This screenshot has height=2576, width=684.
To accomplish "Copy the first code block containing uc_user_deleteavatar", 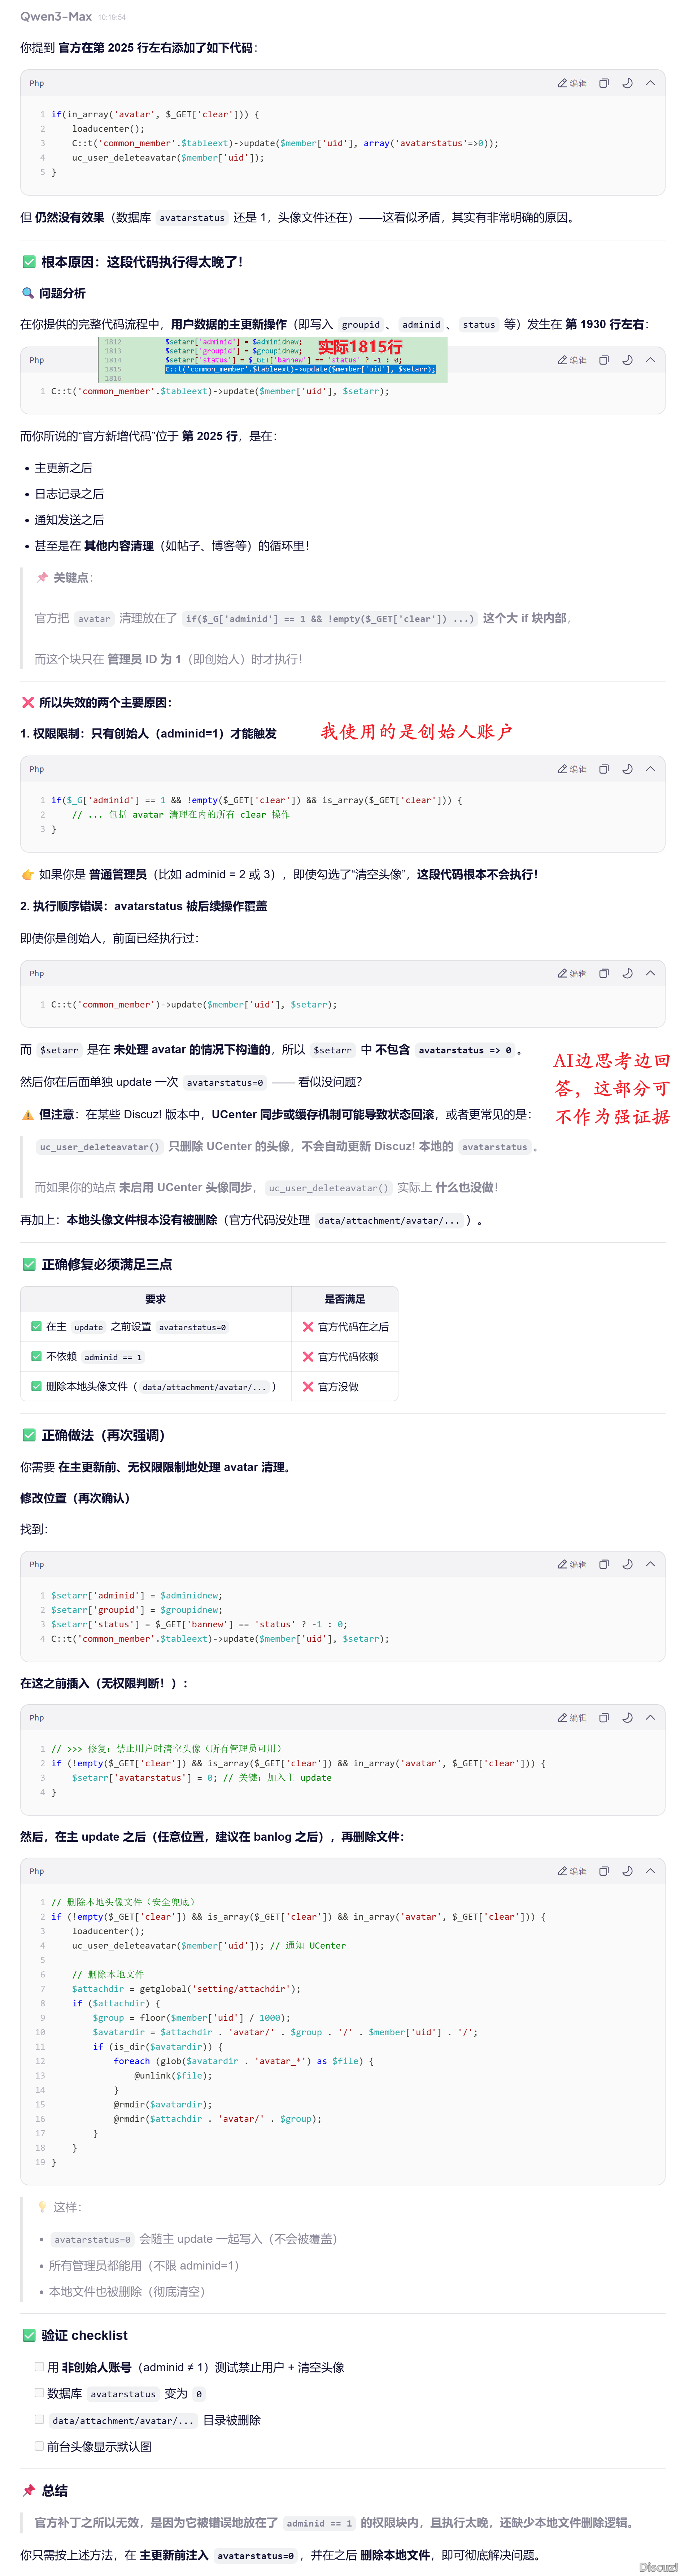I will pyautogui.click(x=603, y=84).
